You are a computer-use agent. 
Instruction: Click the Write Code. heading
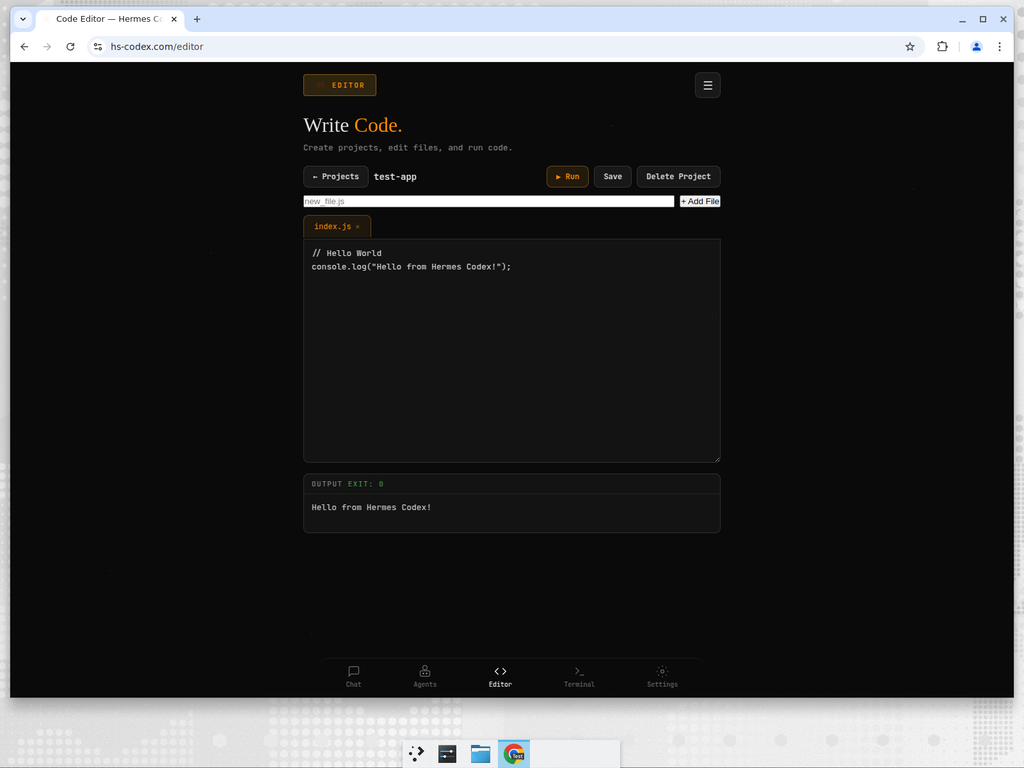tap(353, 125)
